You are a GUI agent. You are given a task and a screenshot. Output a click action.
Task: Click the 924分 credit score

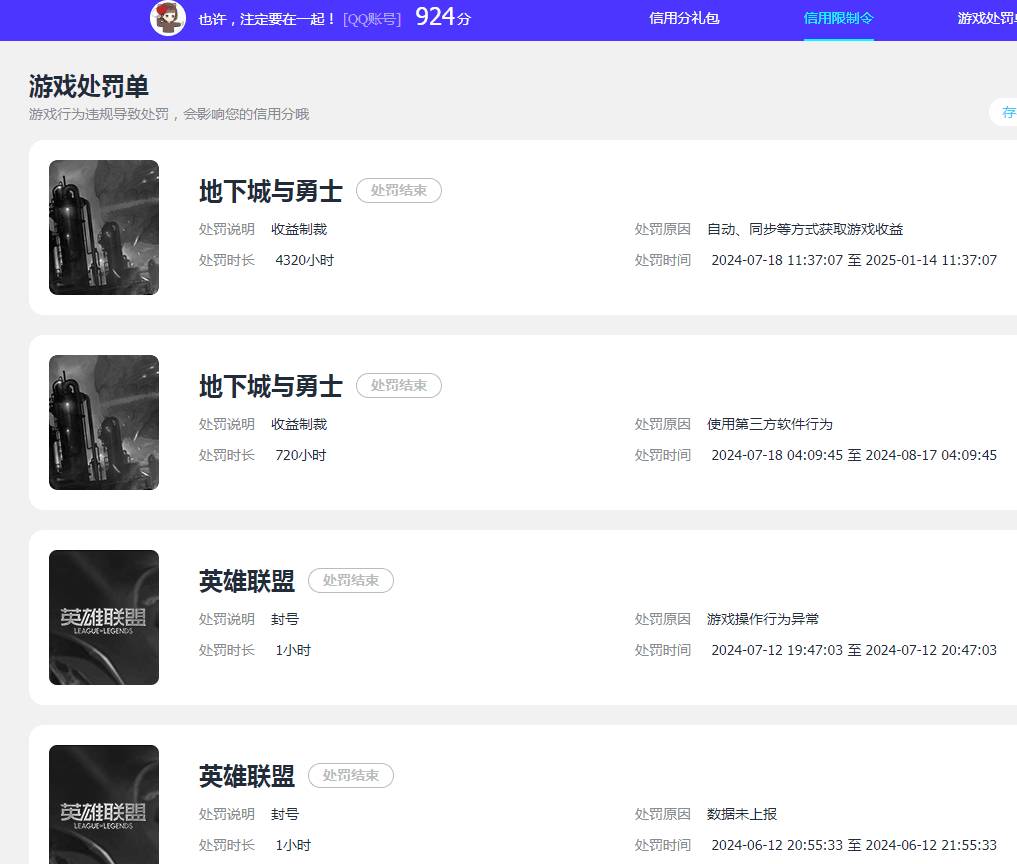pos(442,17)
